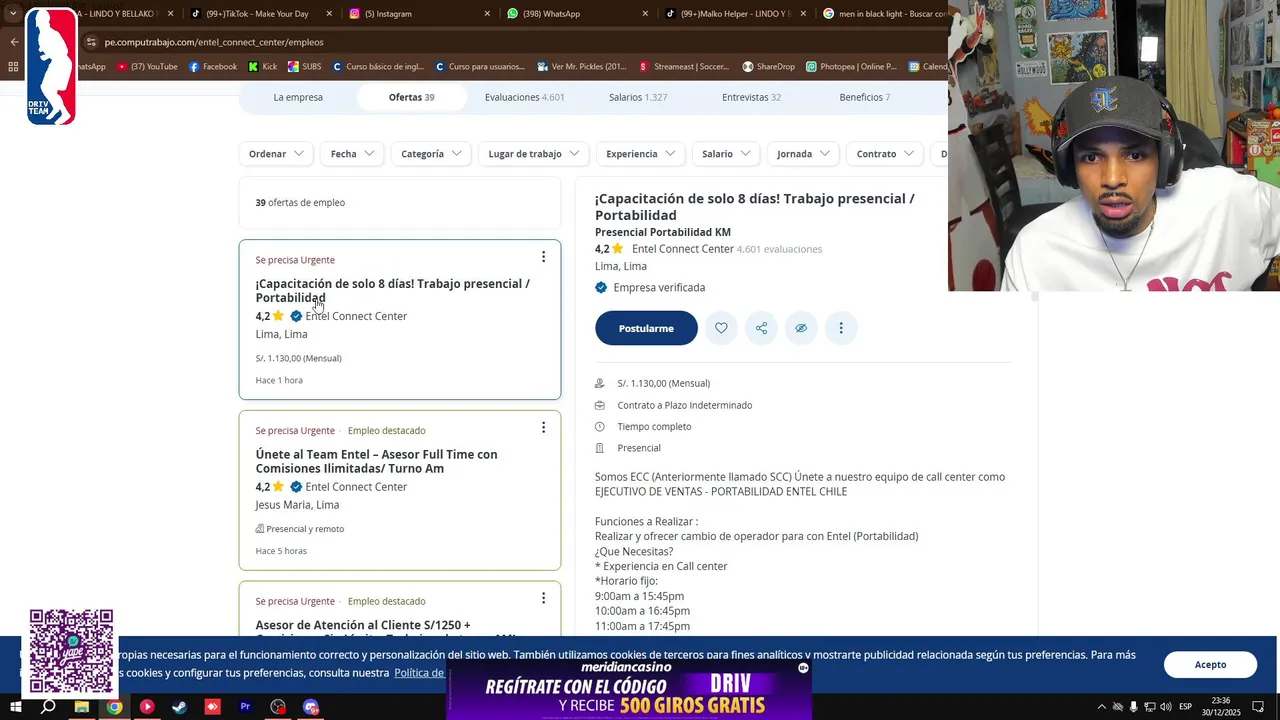
Task: Open the YouTube bookmark
Action: pos(147,67)
